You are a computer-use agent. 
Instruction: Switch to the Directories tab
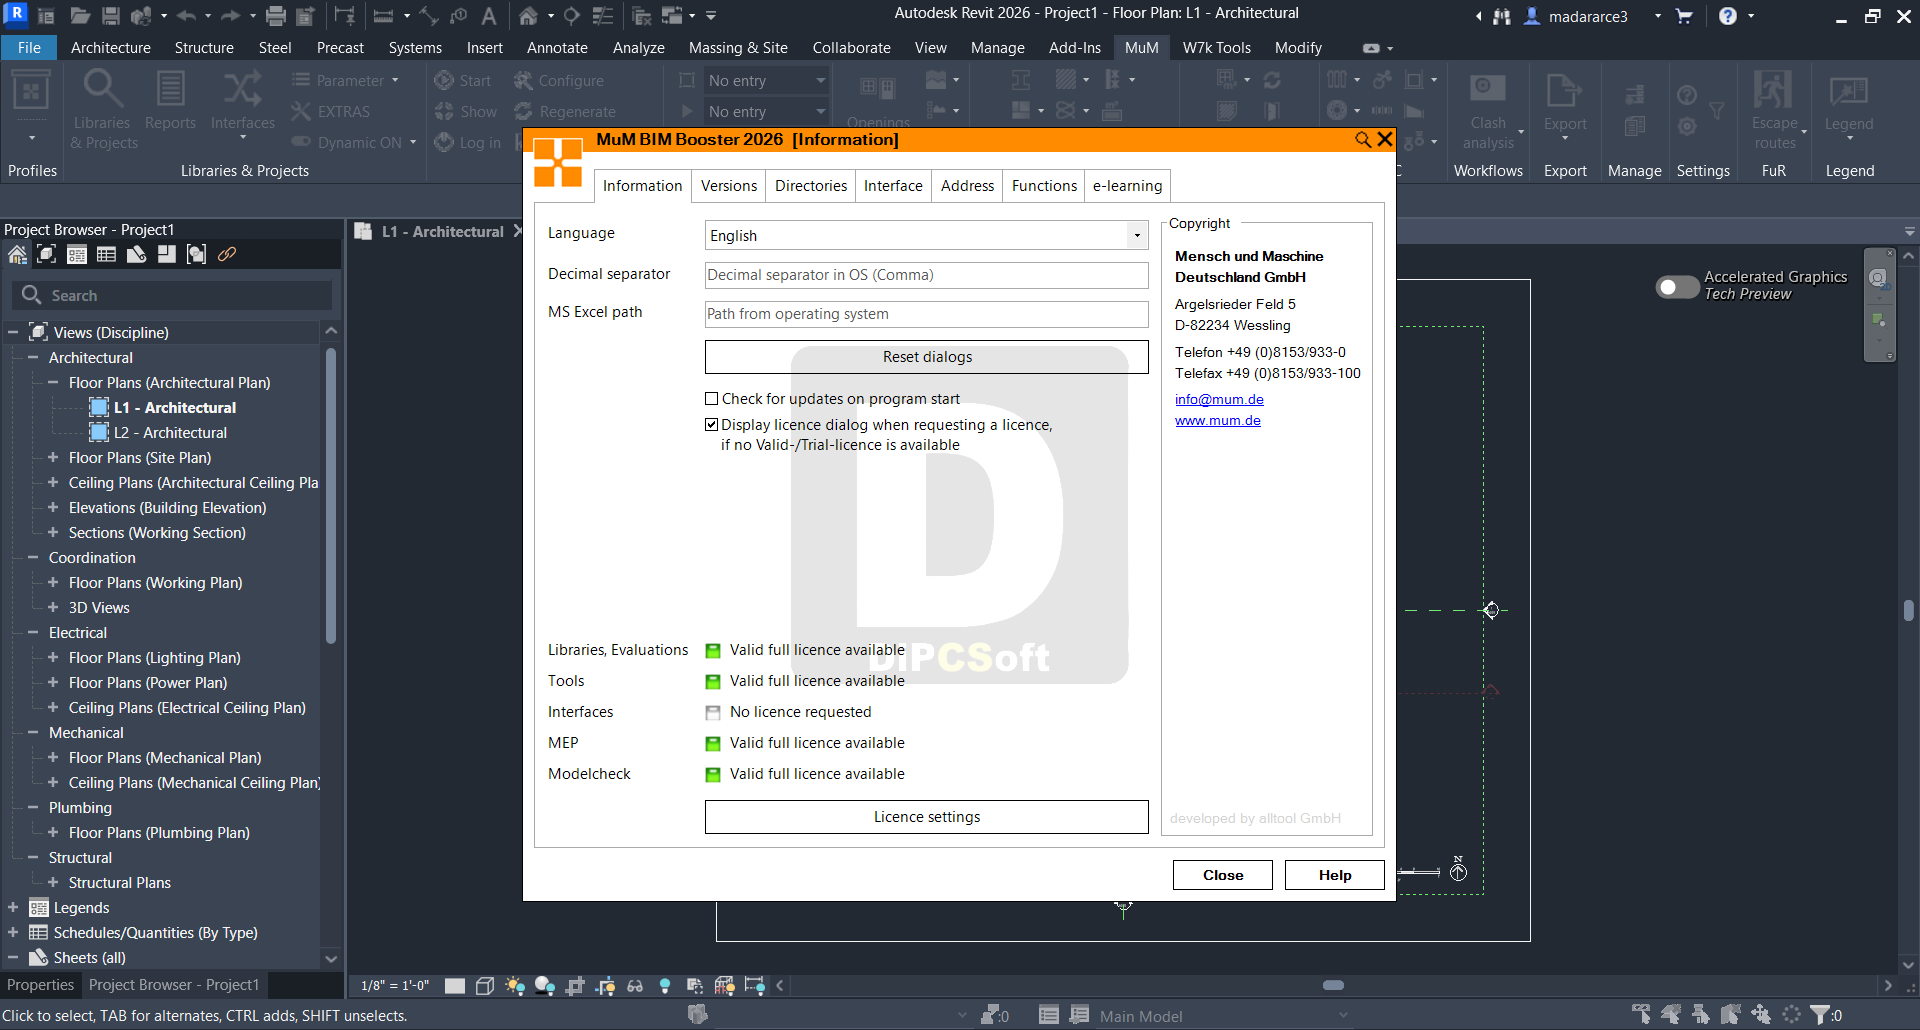(811, 186)
